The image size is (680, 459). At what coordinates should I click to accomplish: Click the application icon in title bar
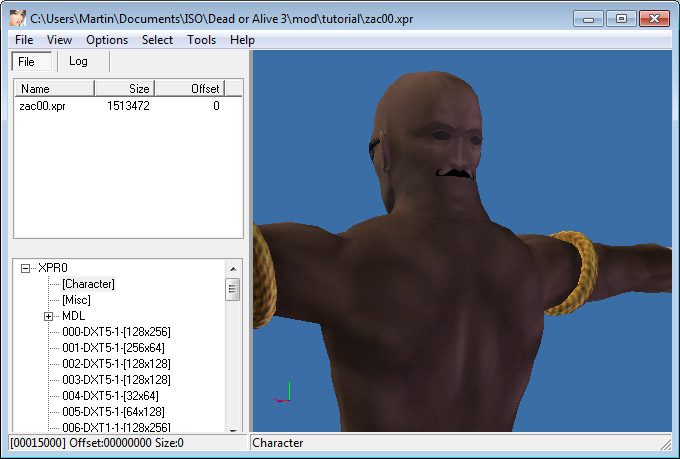[18, 19]
